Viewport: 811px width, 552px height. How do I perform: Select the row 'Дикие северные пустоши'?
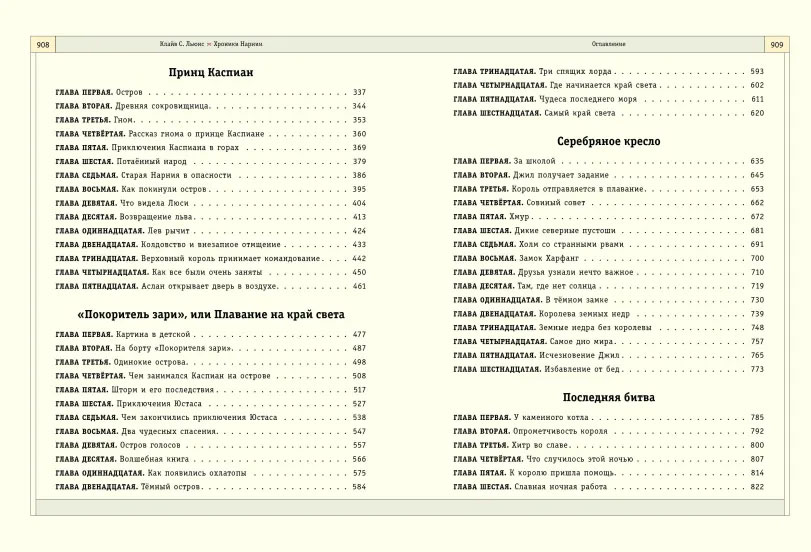pos(609,231)
